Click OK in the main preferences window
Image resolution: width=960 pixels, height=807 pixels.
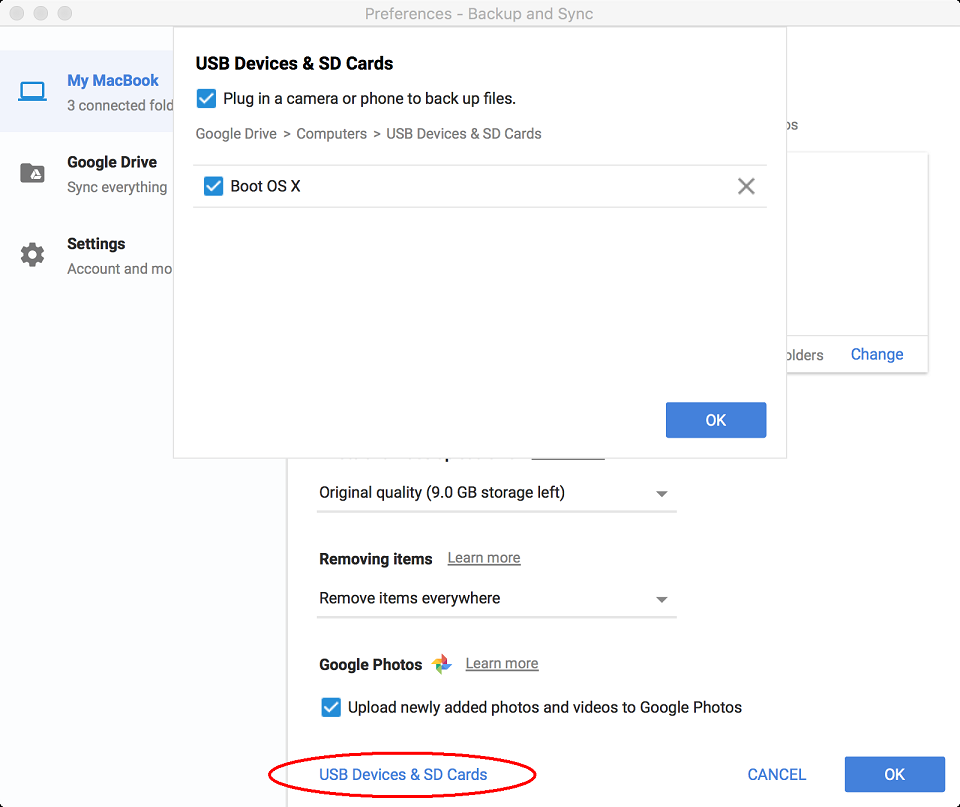(x=894, y=775)
